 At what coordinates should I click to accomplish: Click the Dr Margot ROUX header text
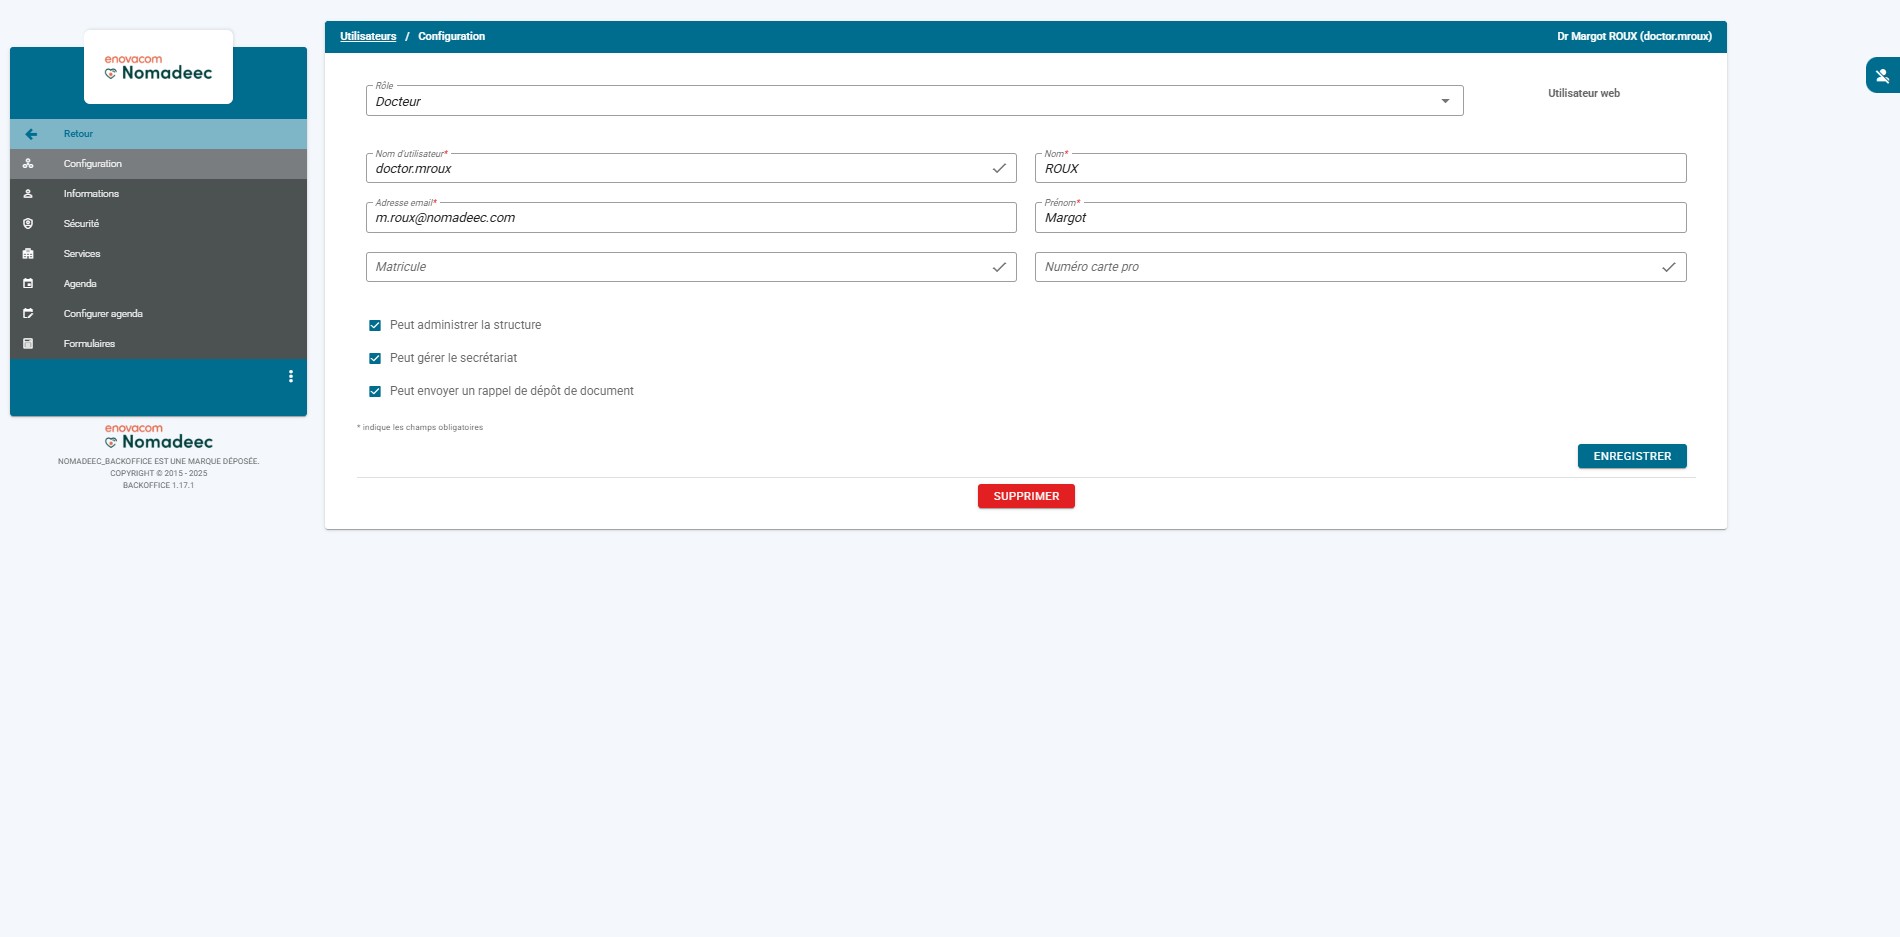tap(1634, 36)
